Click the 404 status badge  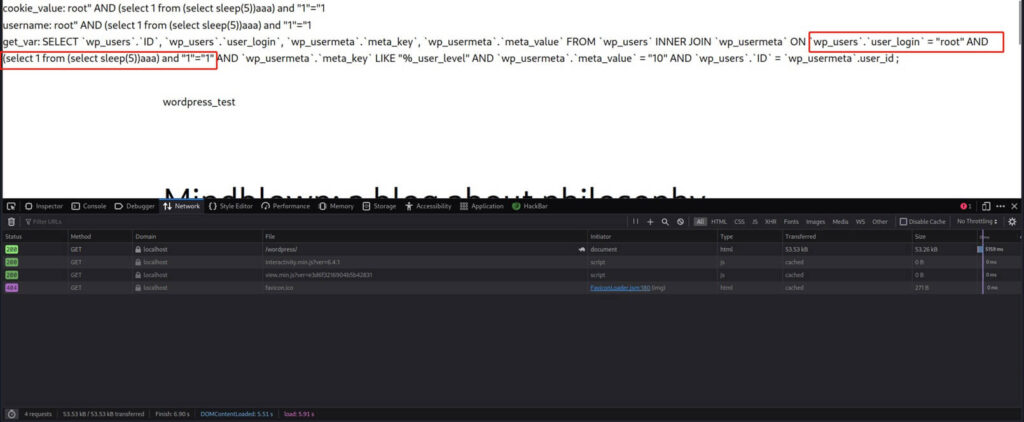(x=12, y=288)
